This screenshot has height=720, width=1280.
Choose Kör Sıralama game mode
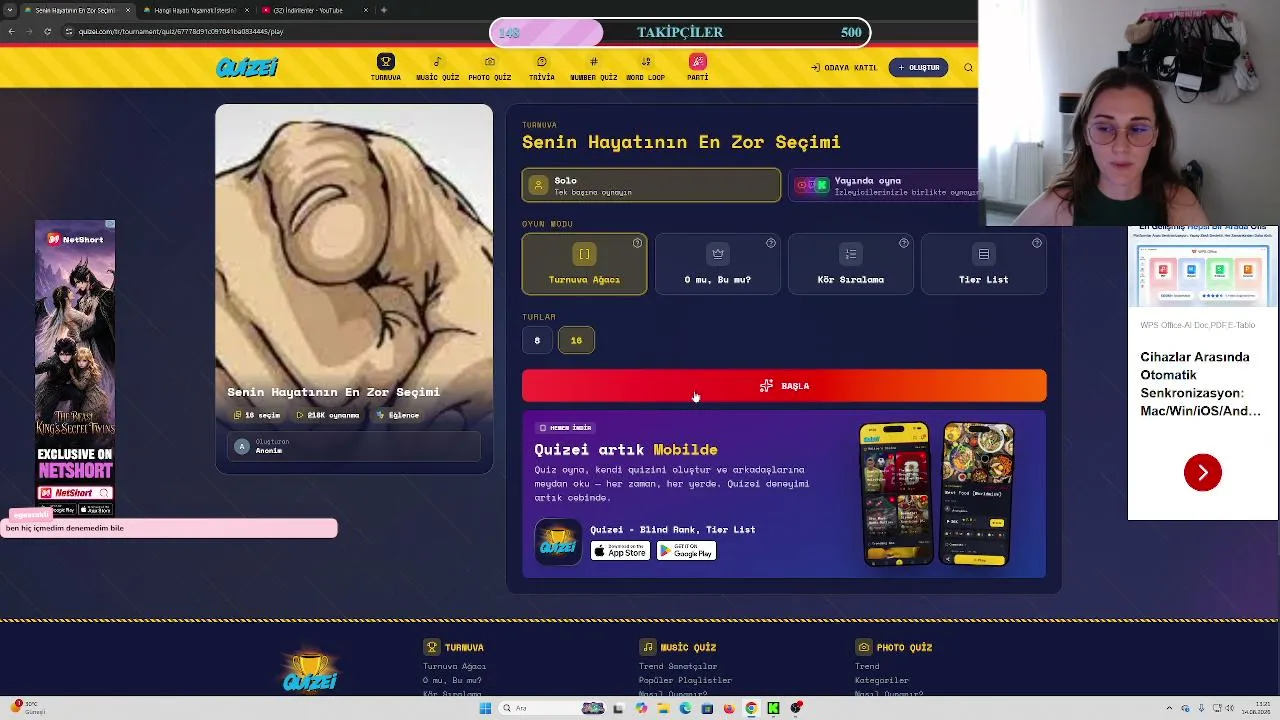pos(850,264)
